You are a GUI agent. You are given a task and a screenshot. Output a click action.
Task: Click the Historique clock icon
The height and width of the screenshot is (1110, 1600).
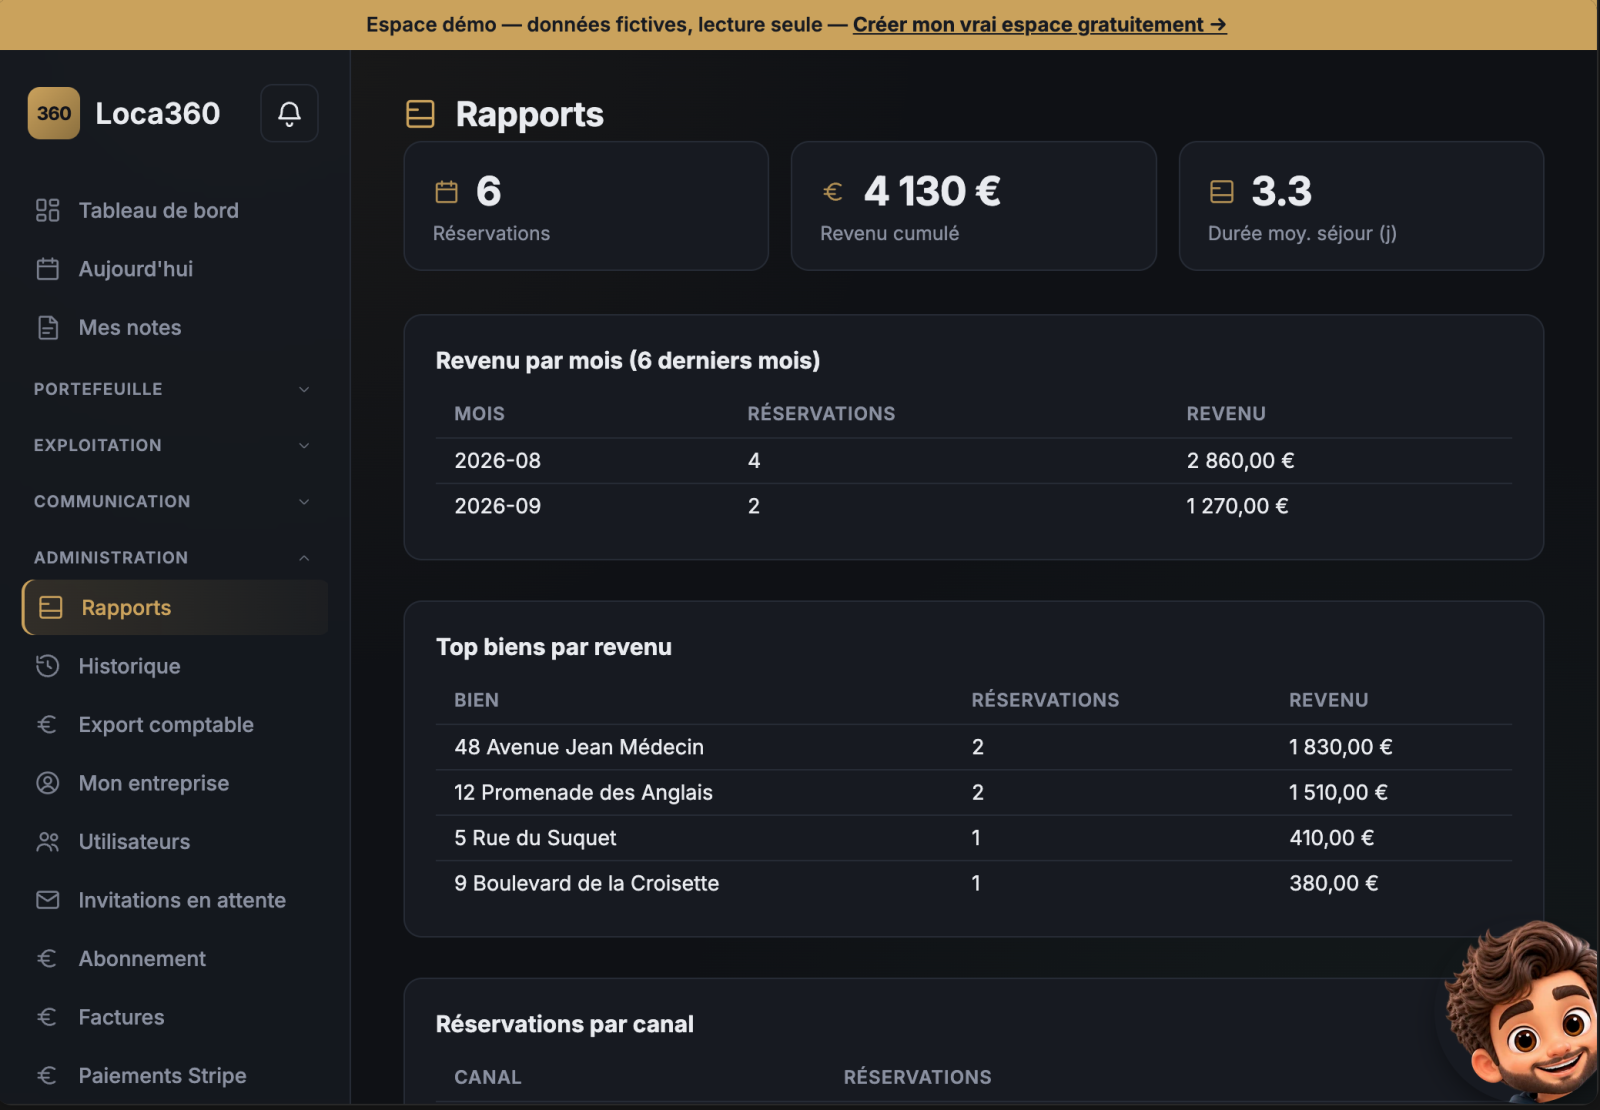tap(47, 666)
